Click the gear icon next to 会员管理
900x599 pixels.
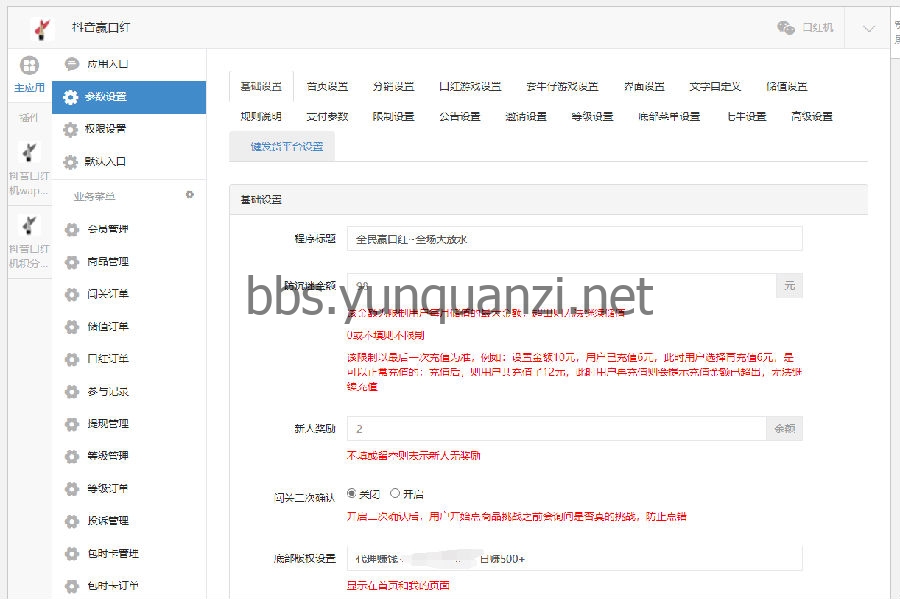tap(71, 230)
